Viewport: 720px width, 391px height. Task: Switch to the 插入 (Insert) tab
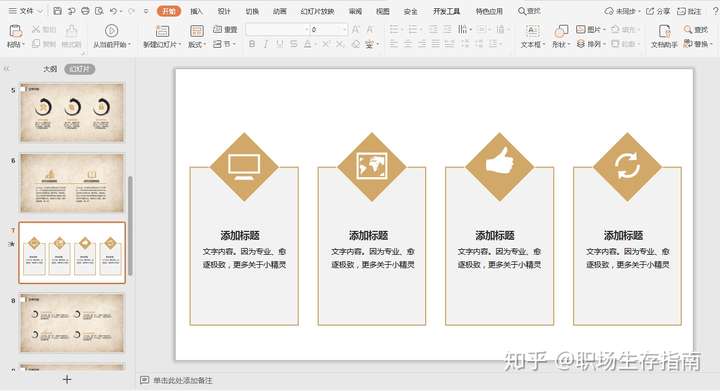[197, 11]
